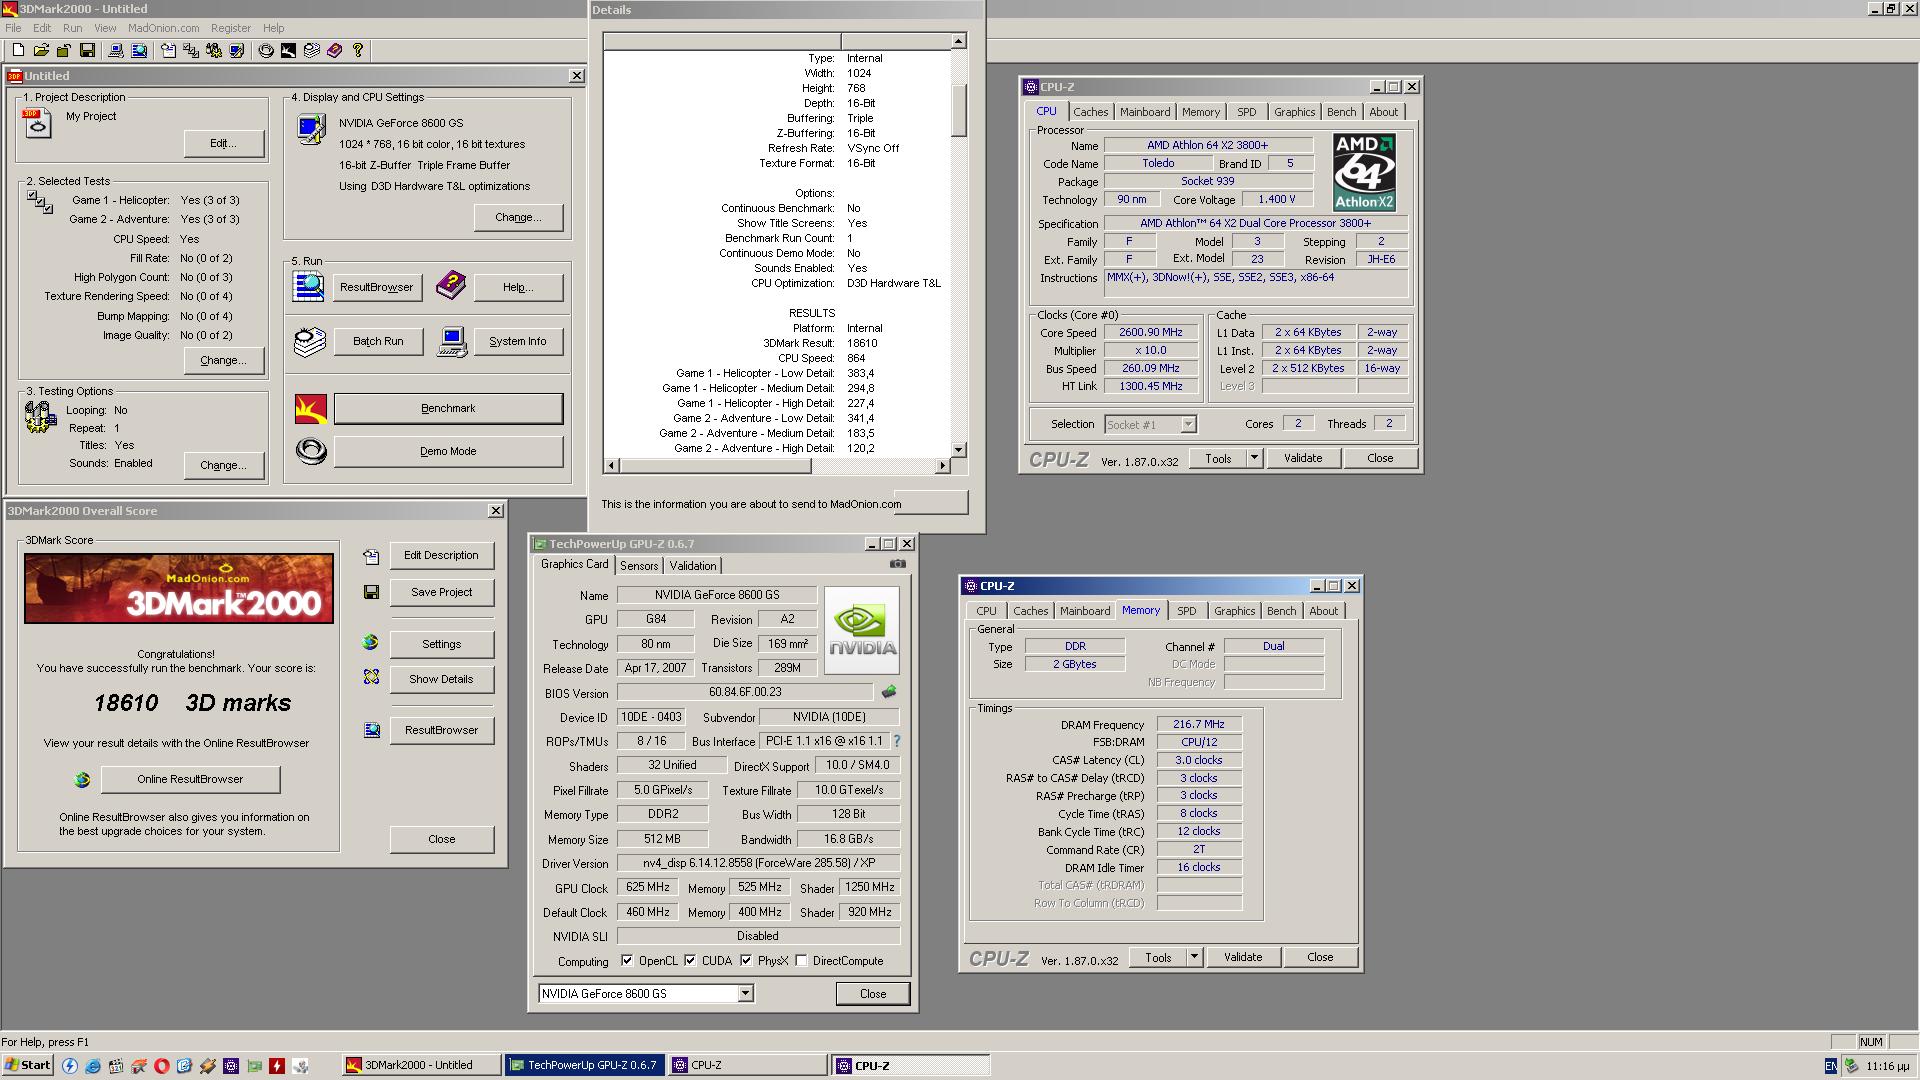Image resolution: width=1920 pixels, height=1080 pixels.
Task: Switch to Validation tab in GPU-Z
Action: tap(693, 566)
